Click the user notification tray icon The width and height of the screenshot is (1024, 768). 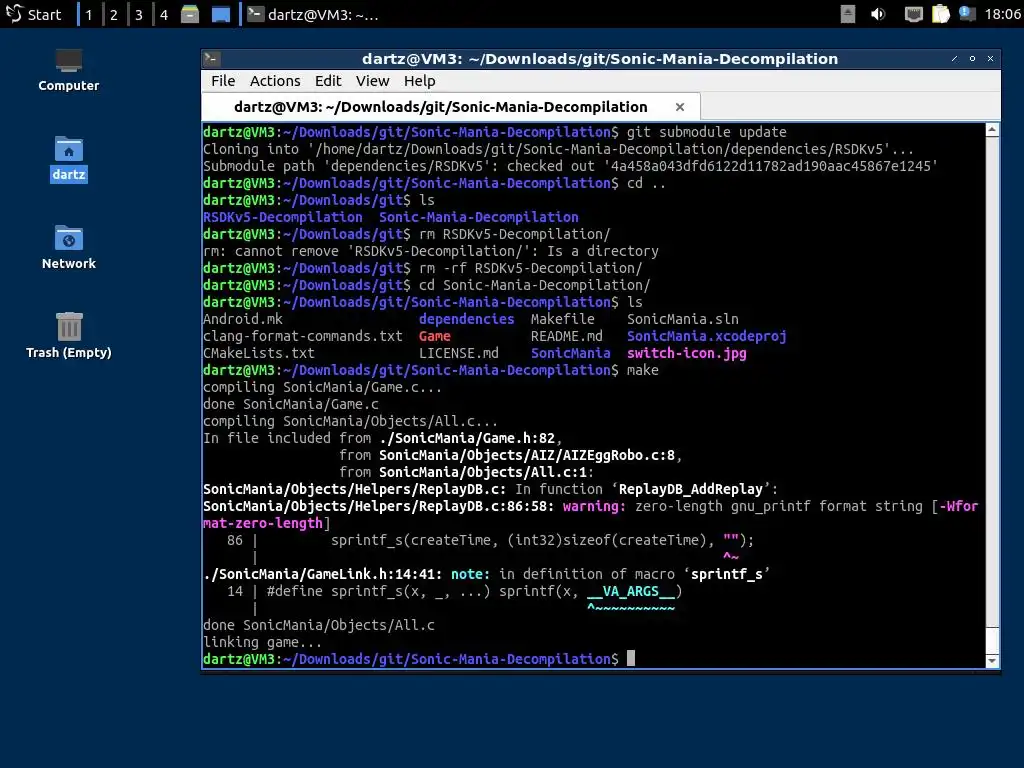coord(967,14)
